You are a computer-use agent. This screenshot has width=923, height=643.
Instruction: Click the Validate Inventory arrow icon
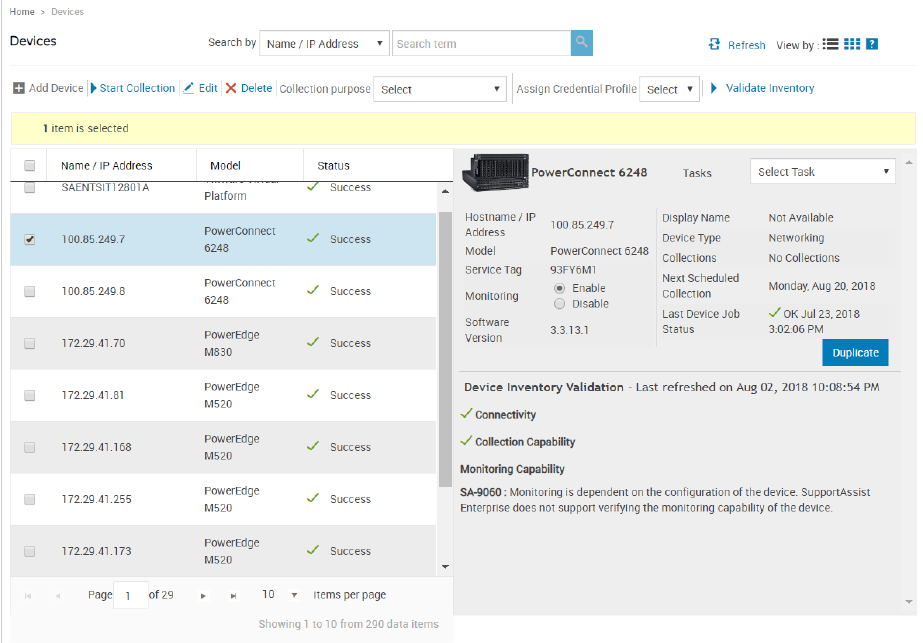pos(713,88)
